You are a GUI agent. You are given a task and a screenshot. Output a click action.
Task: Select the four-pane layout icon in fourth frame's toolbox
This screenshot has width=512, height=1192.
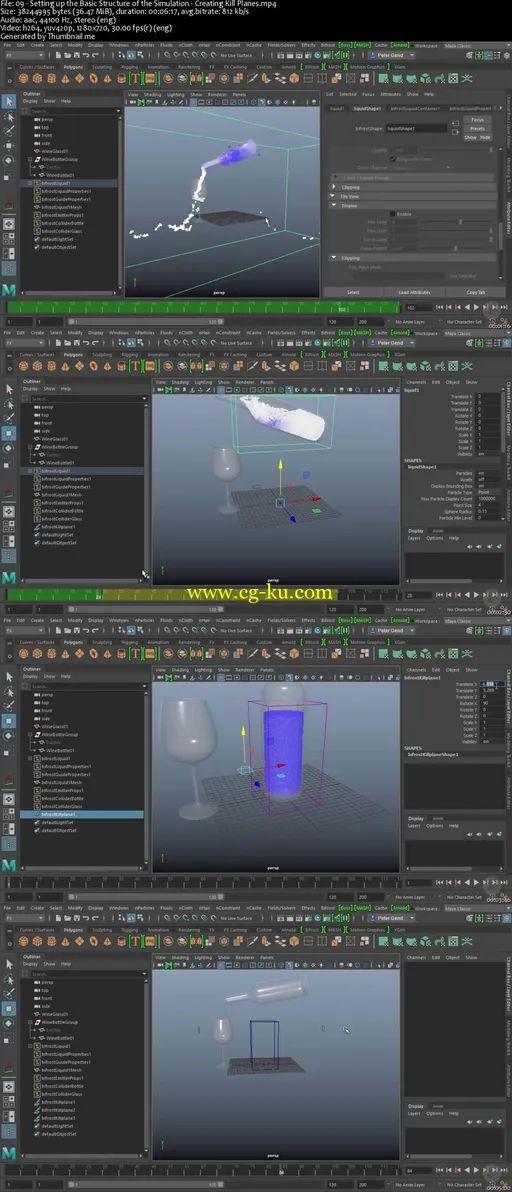click(8, 1102)
